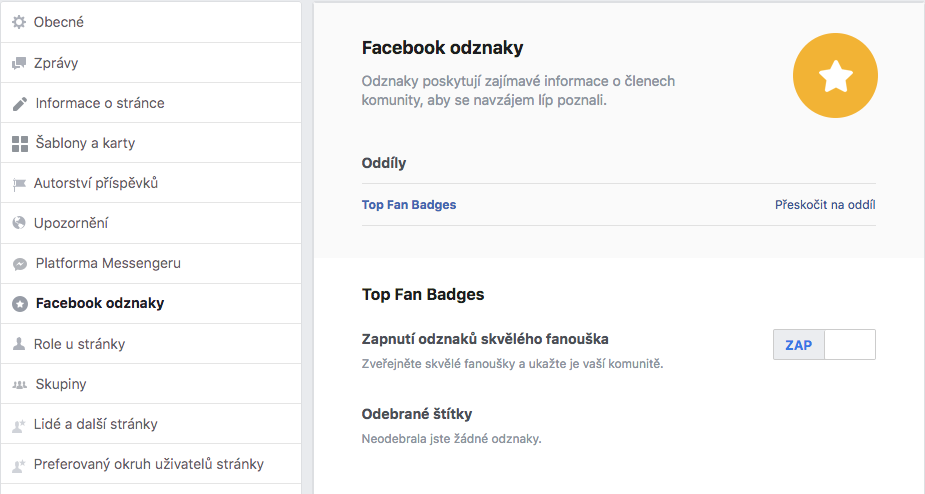Click the flag icon for Autorství příspěvků
This screenshot has height=494, width=925.
[19, 184]
